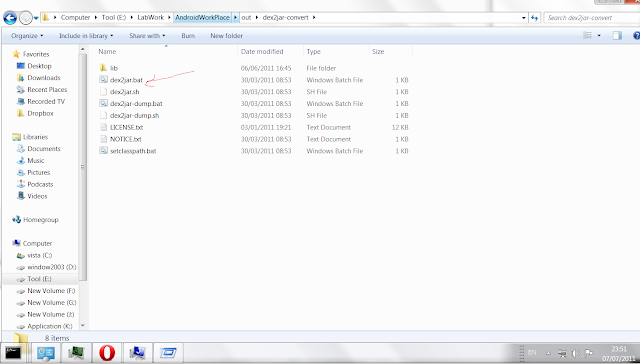Open Desktop under Favorites
The image size is (640, 364).
[39, 66]
